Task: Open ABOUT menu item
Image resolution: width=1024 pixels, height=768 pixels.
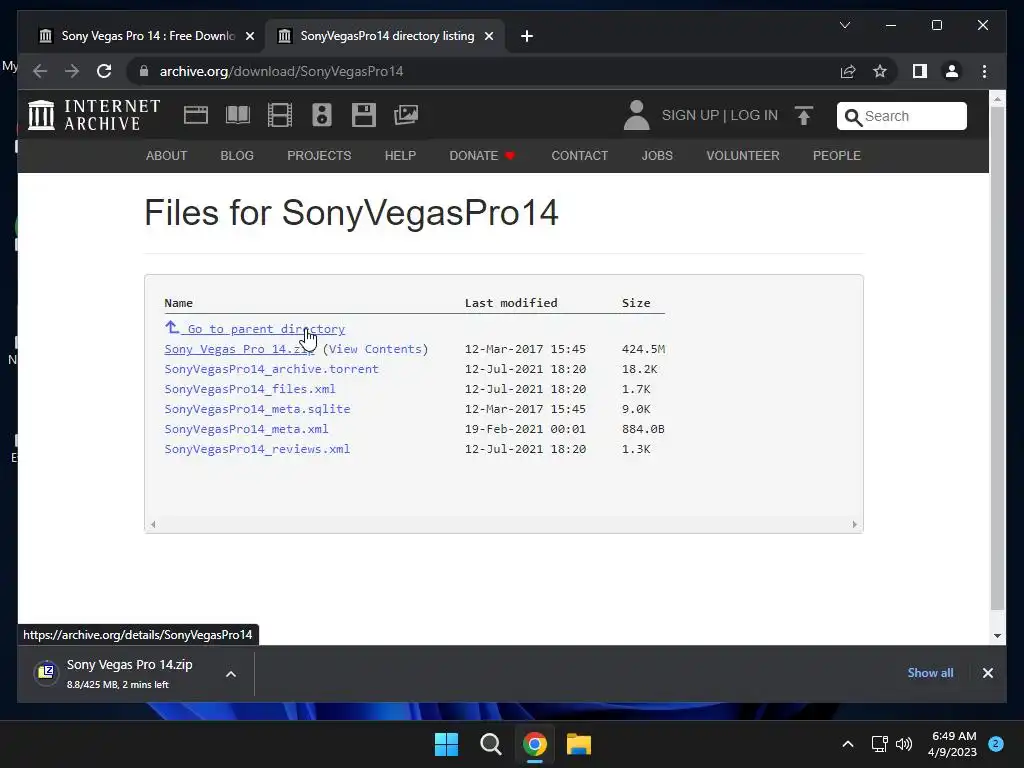Action: [x=167, y=155]
